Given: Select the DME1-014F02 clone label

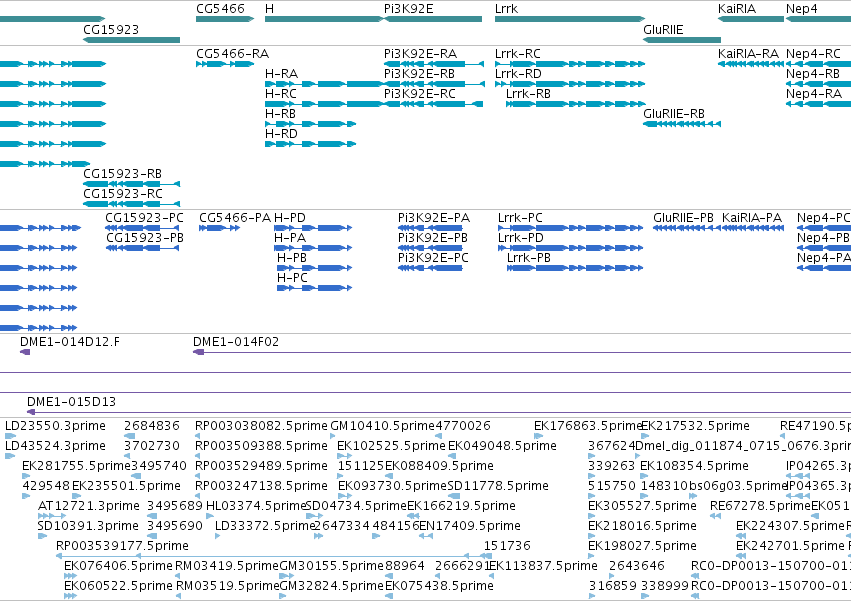Looking at the screenshot, I should tap(236, 341).
